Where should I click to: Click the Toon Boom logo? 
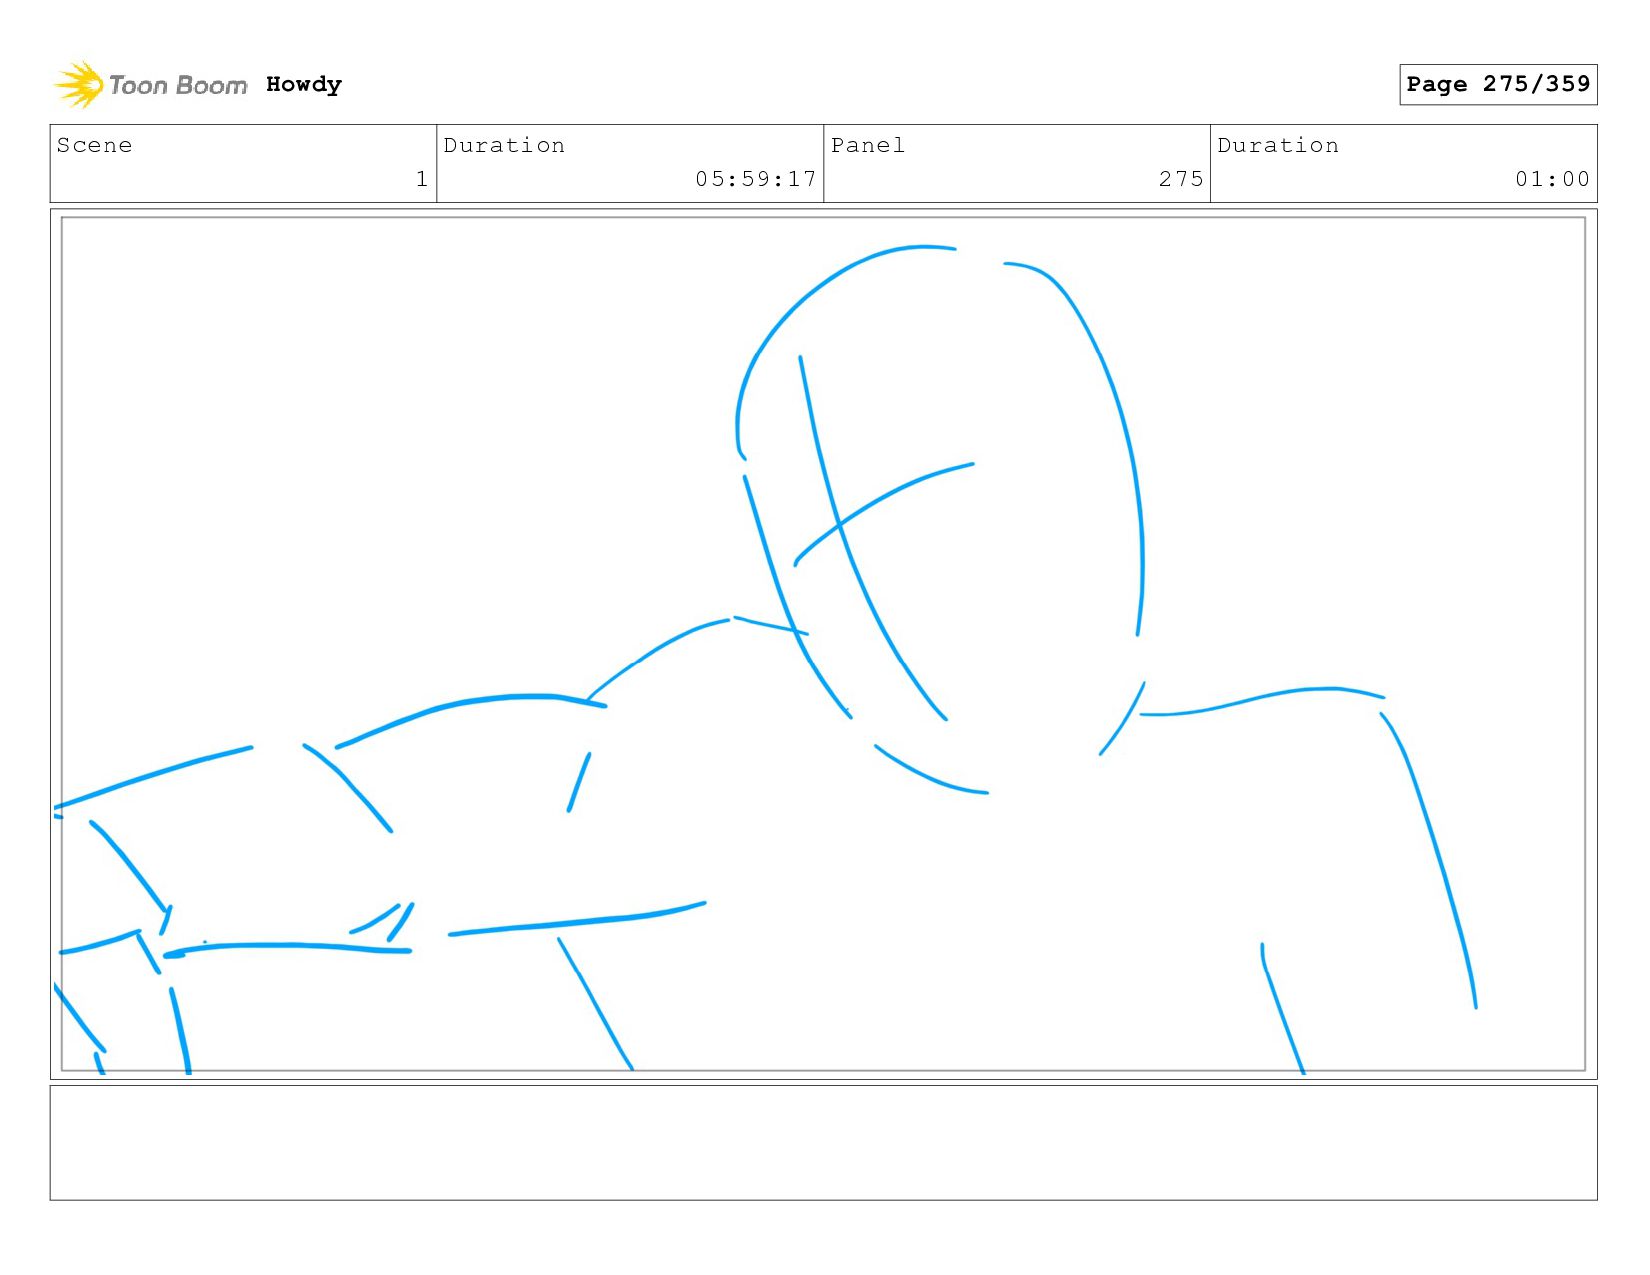[150, 85]
